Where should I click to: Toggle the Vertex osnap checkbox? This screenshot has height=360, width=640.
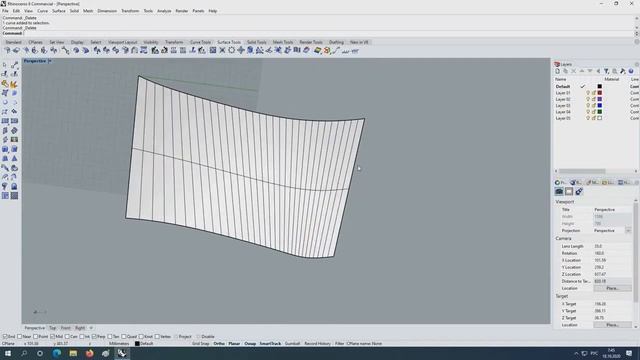(x=157, y=337)
